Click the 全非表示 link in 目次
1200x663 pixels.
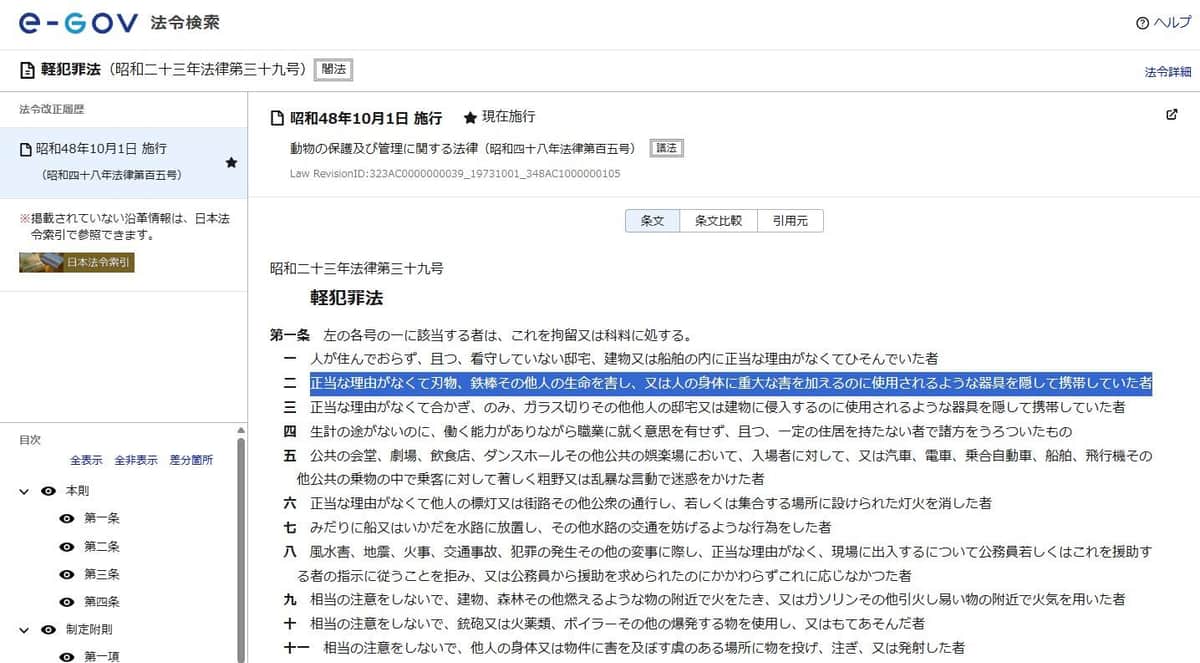(135, 461)
